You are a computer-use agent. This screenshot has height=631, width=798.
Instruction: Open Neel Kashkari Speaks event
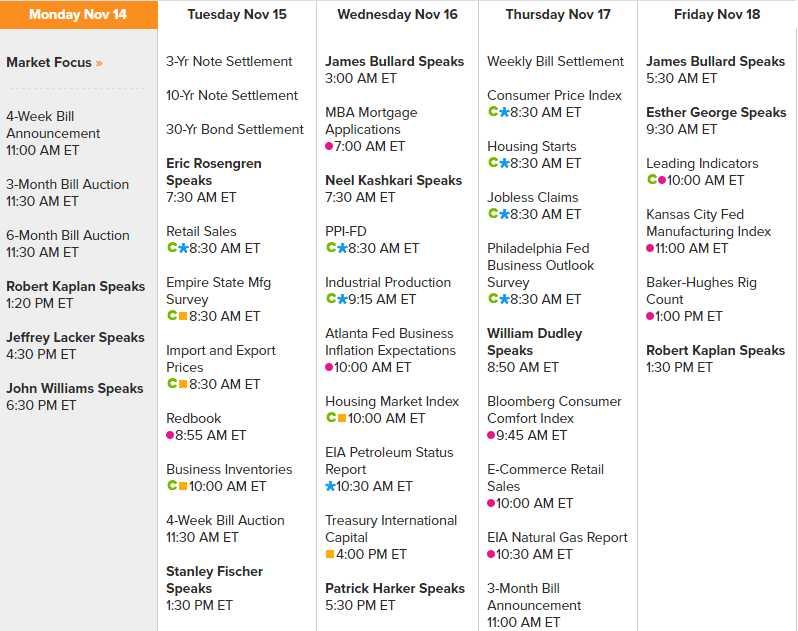pos(393,180)
